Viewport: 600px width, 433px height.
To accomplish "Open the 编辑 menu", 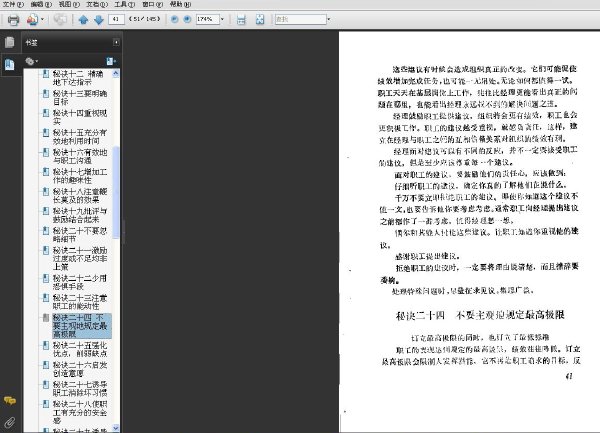I will [41, 4].
